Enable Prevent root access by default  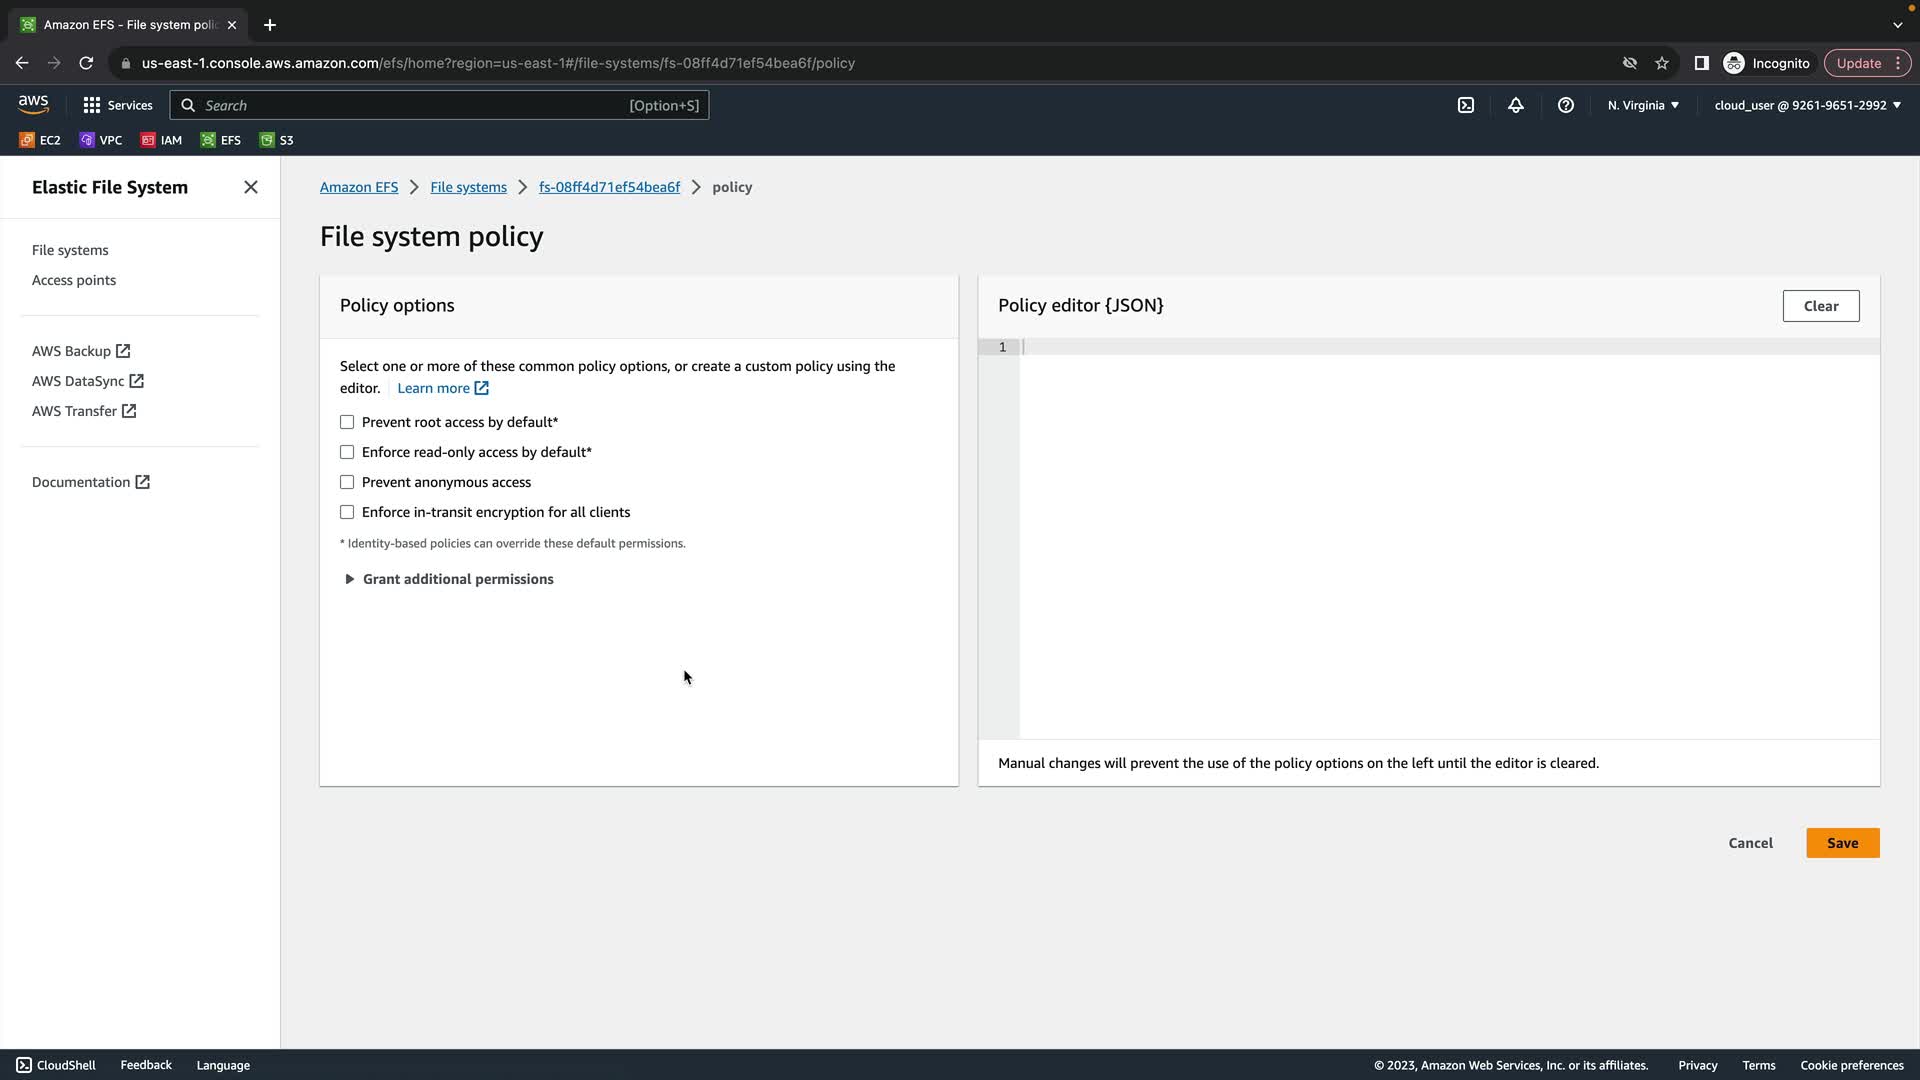(347, 422)
